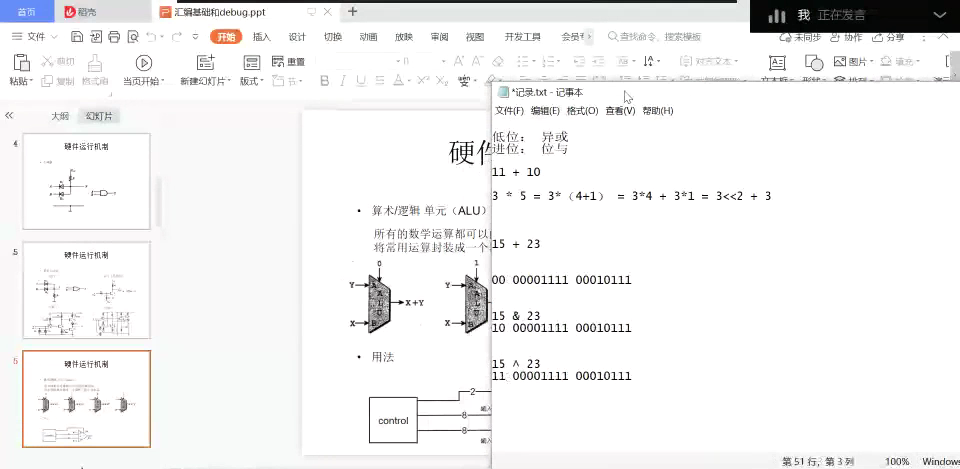Screen dimensions: 960x469
Task: Click the Text Box icon
Action: point(777,62)
